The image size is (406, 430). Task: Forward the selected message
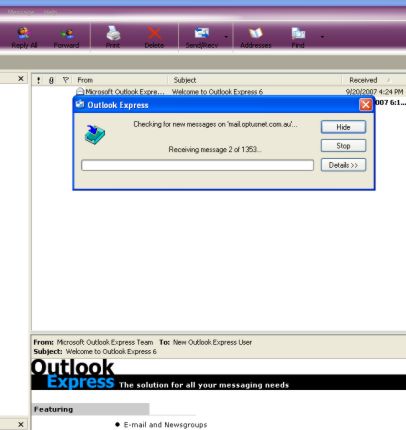coord(66,38)
